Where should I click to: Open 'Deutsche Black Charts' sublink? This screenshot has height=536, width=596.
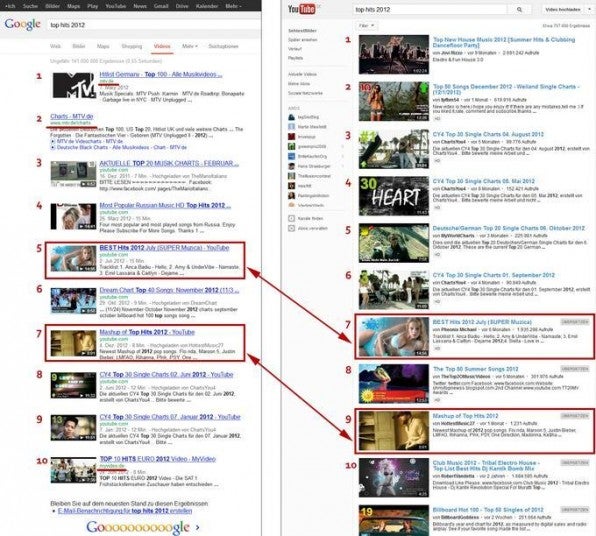coord(122,147)
